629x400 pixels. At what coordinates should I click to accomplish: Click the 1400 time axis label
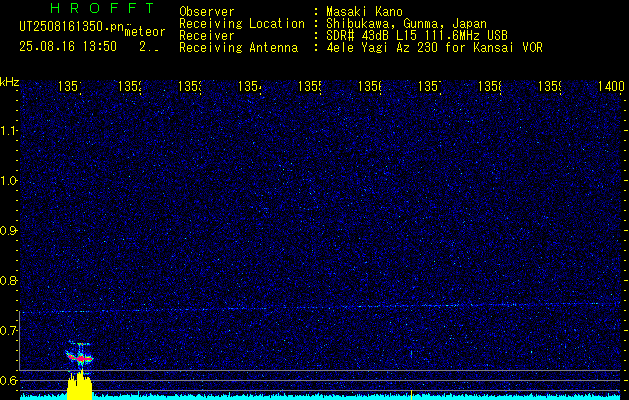point(611,86)
